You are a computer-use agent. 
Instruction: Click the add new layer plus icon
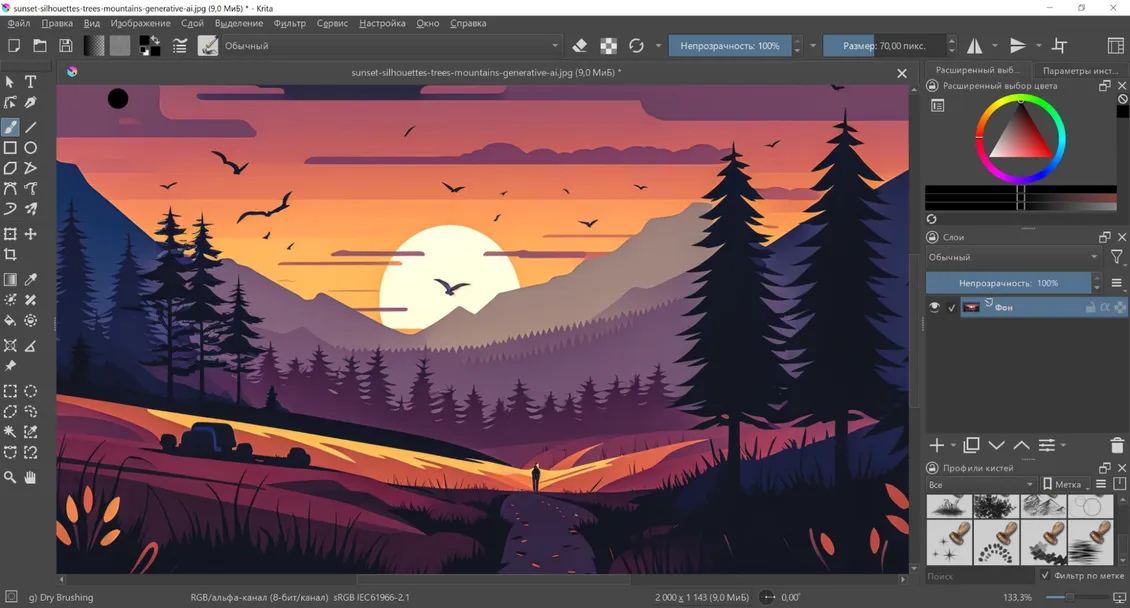click(x=936, y=446)
